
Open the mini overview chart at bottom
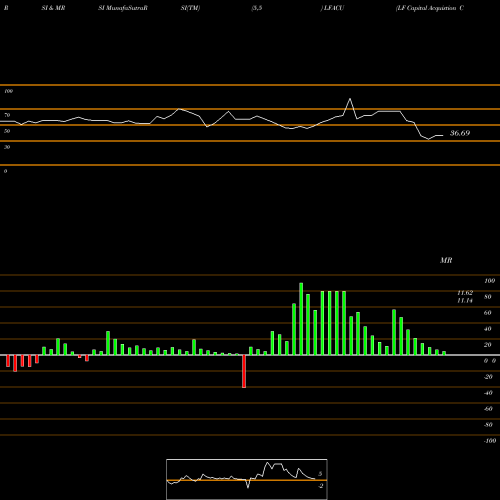point(247,479)
